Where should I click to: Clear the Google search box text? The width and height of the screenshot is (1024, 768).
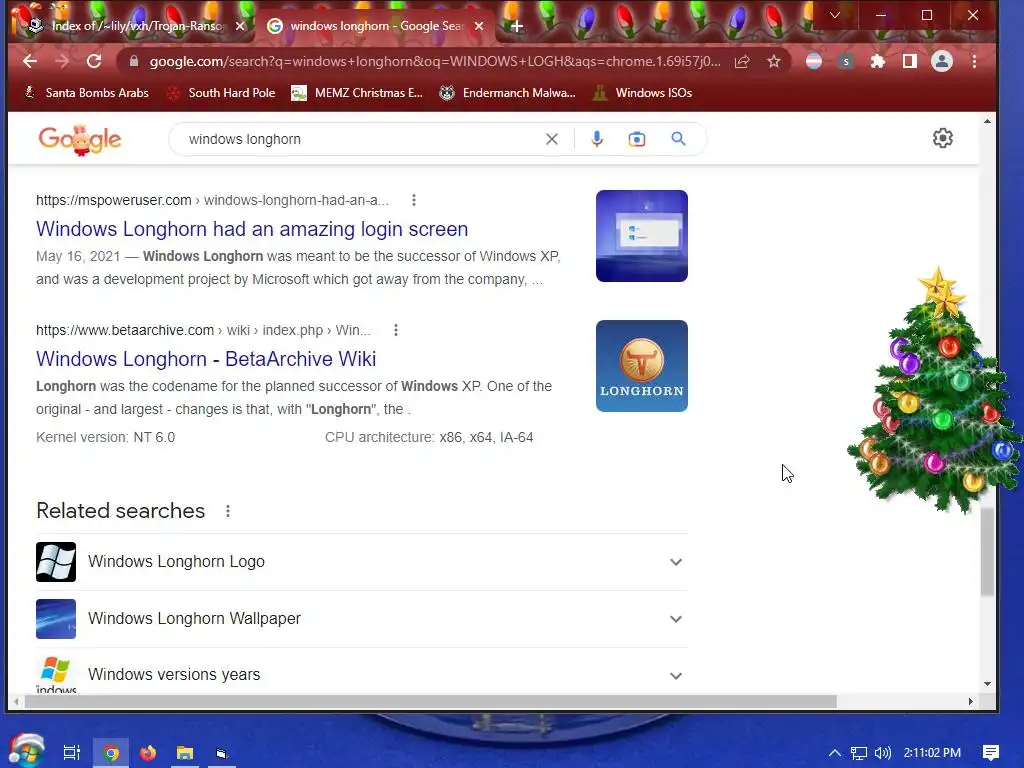point(552,139)
